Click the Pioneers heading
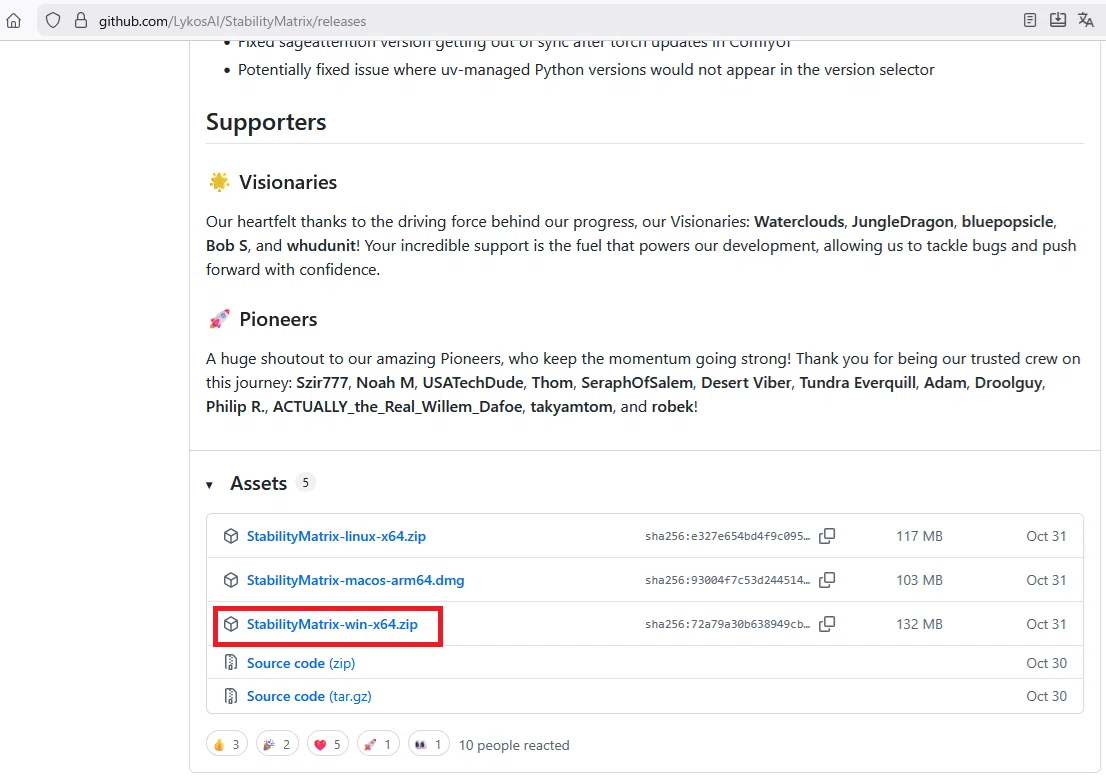 (x=278, y=319)
